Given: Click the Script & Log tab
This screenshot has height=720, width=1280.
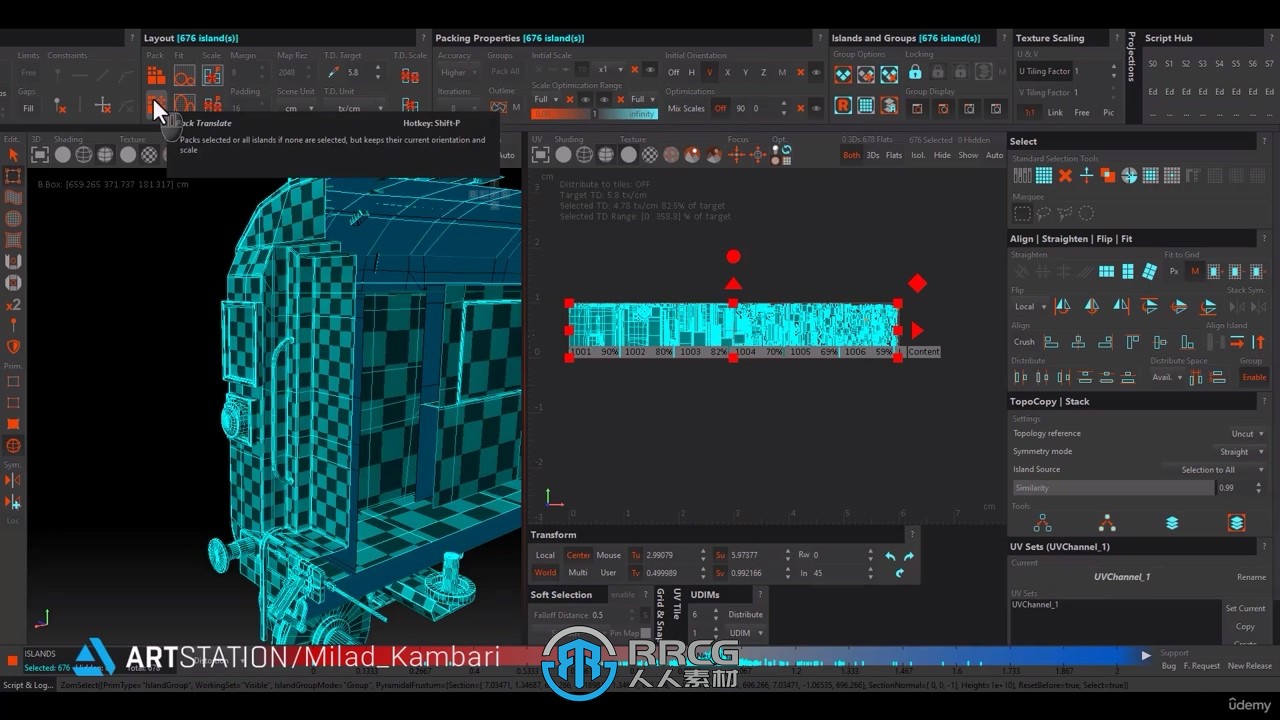Looking at the screenshot, I should tap(28, 685).
